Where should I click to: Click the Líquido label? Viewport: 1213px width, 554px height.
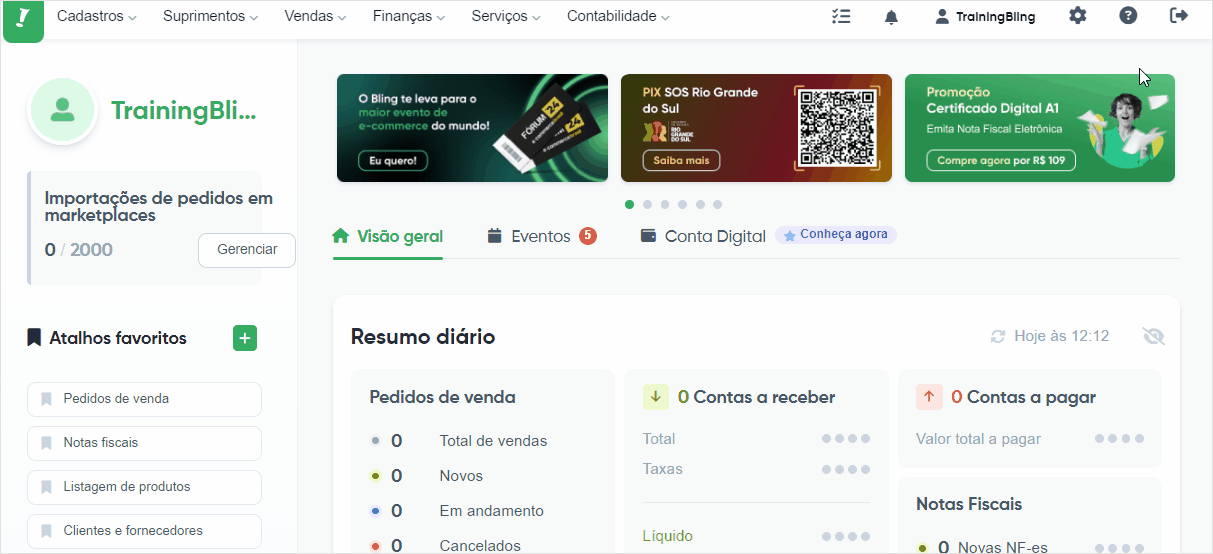pos(667,537)
